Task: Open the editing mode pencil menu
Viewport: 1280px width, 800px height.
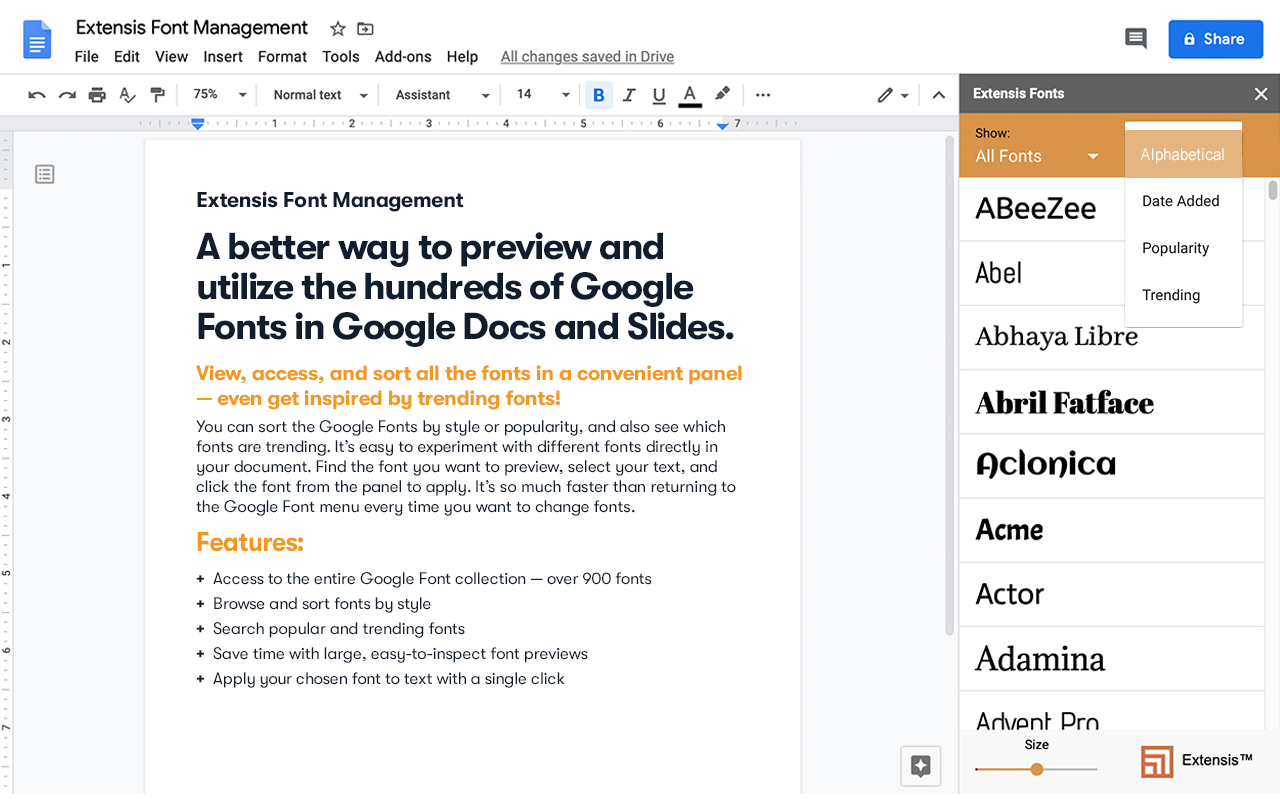Action: (893, 95)
